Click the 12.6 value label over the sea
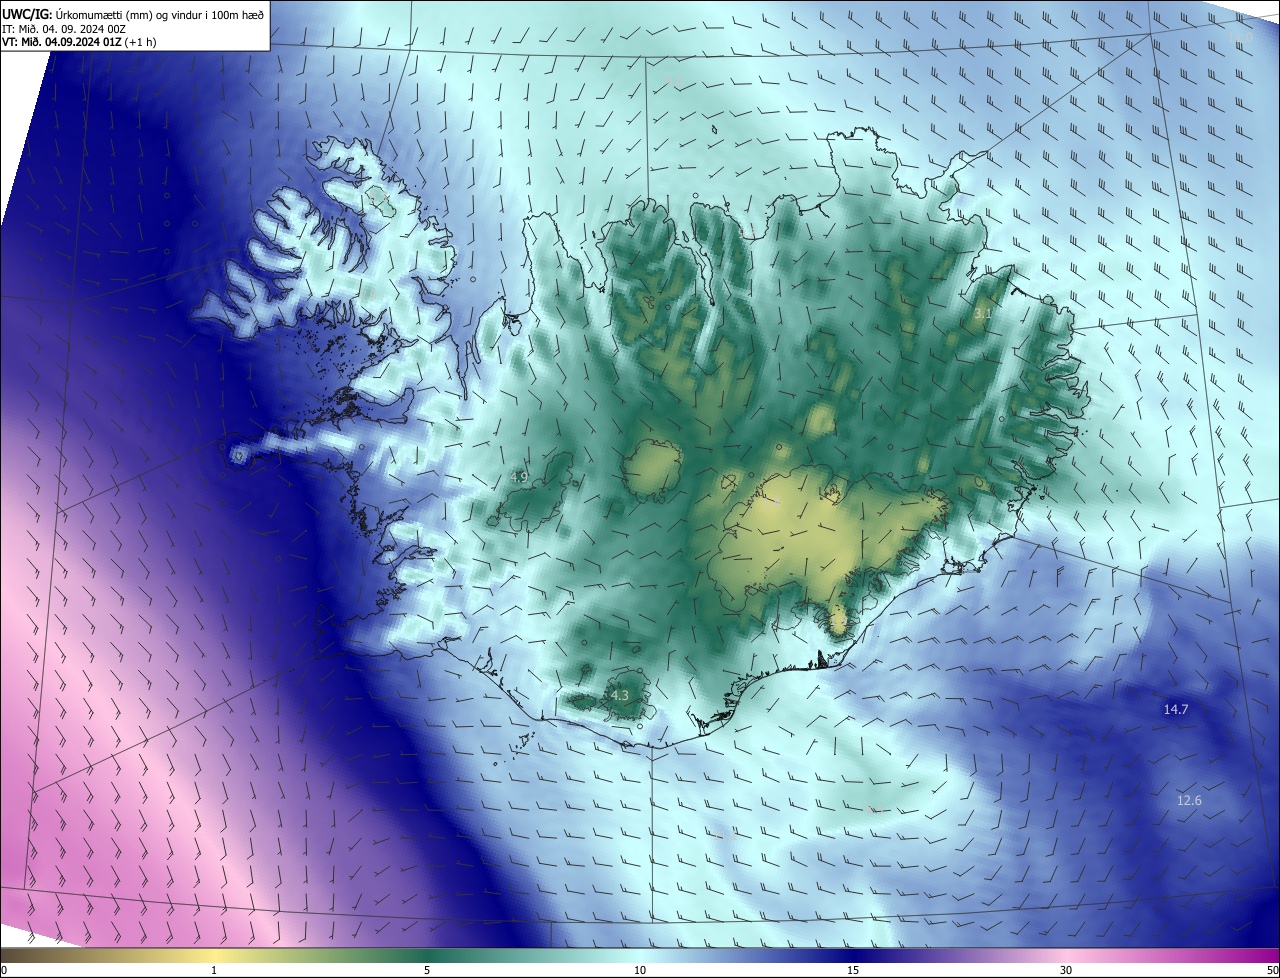Viewport: 1280px width, 978px height. tap(1189, 801)
